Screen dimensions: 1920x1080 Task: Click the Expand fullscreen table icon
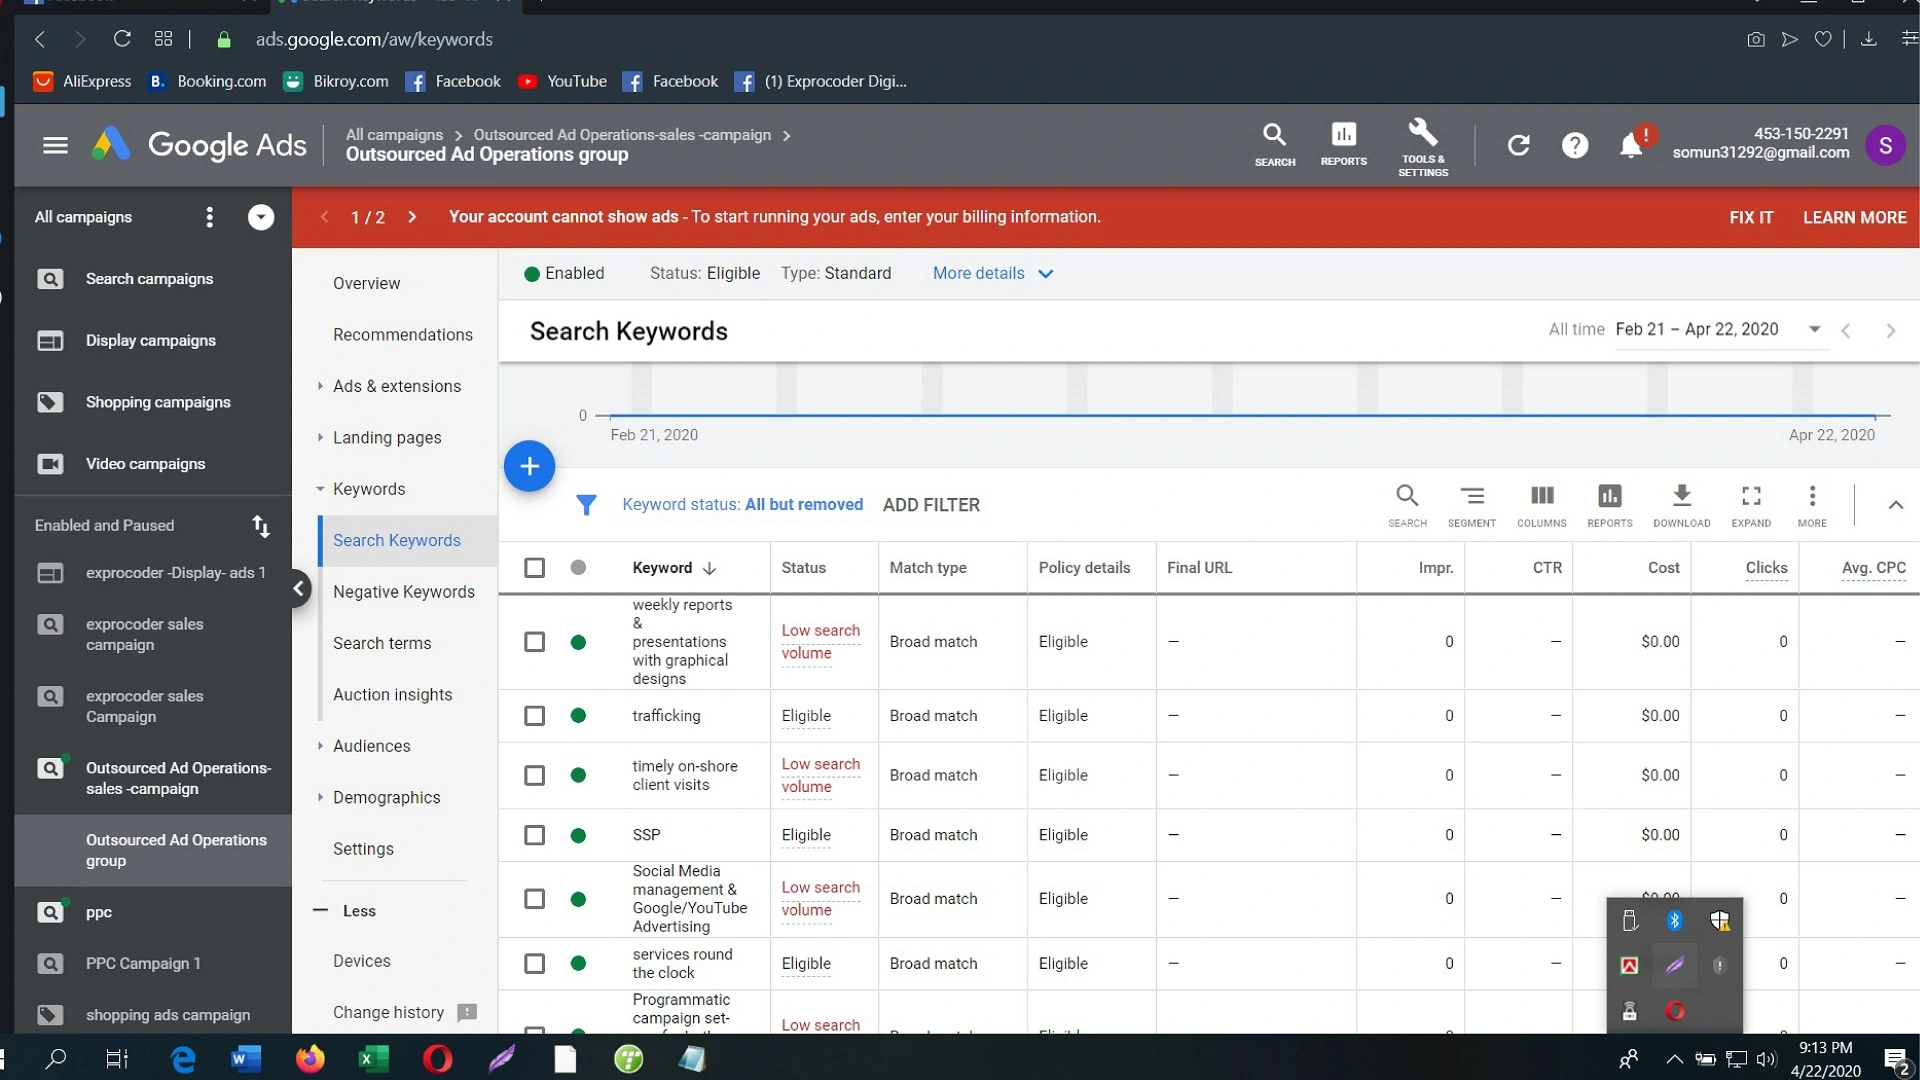[x=1751, y=496]
